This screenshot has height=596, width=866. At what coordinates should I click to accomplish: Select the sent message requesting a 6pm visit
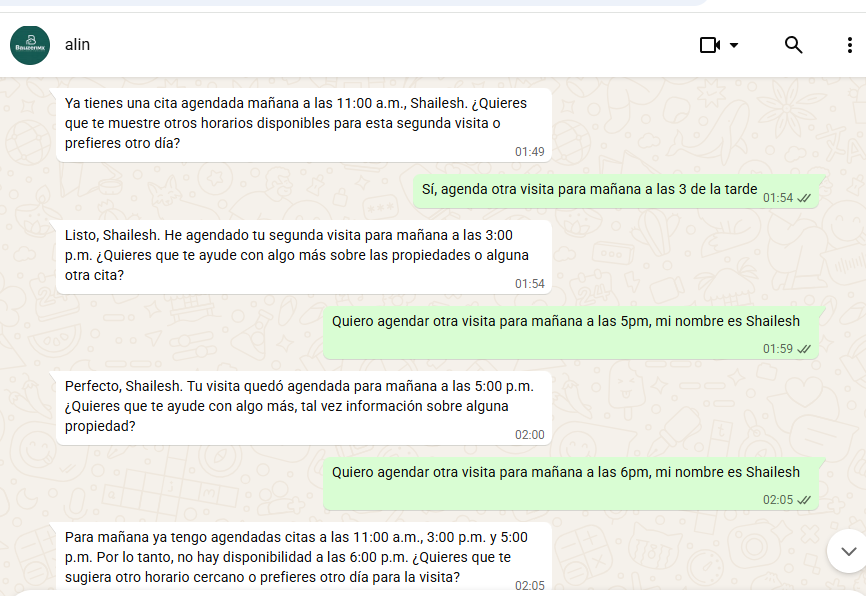click(x=571, y=484)
